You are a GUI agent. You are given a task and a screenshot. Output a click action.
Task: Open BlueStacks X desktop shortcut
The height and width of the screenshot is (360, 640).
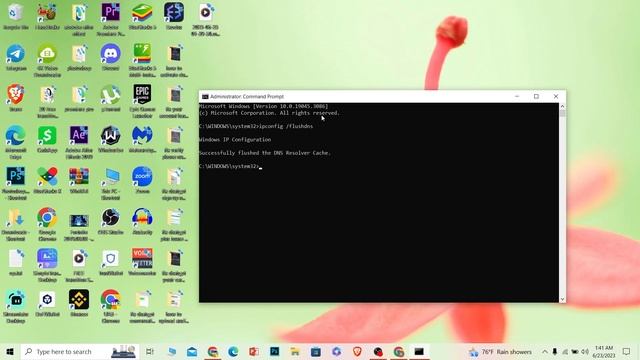click(x=47, y=180)
